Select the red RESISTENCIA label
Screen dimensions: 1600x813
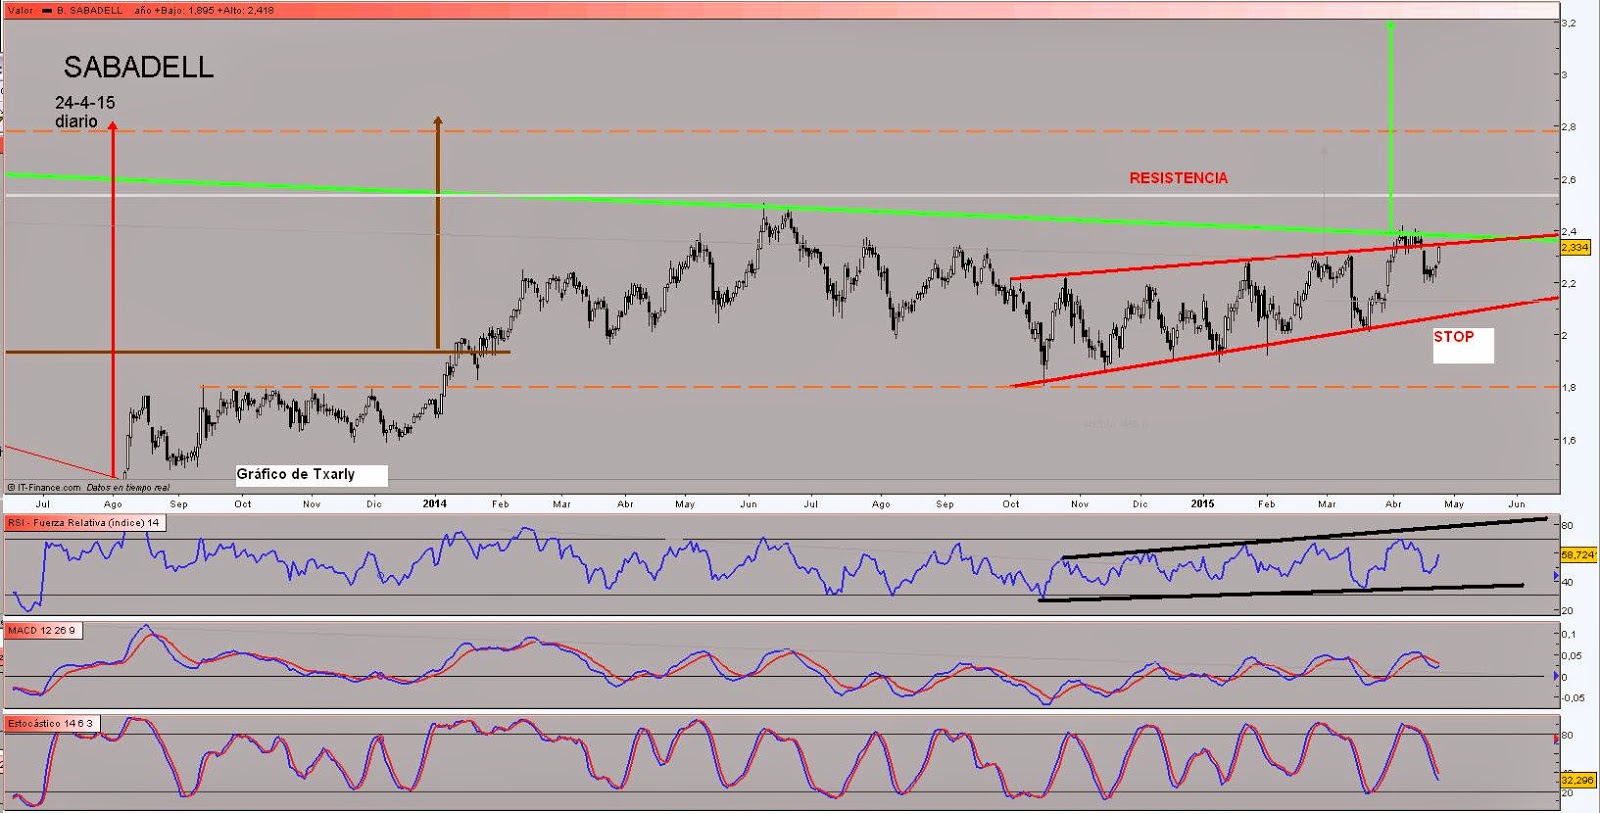1178,178
